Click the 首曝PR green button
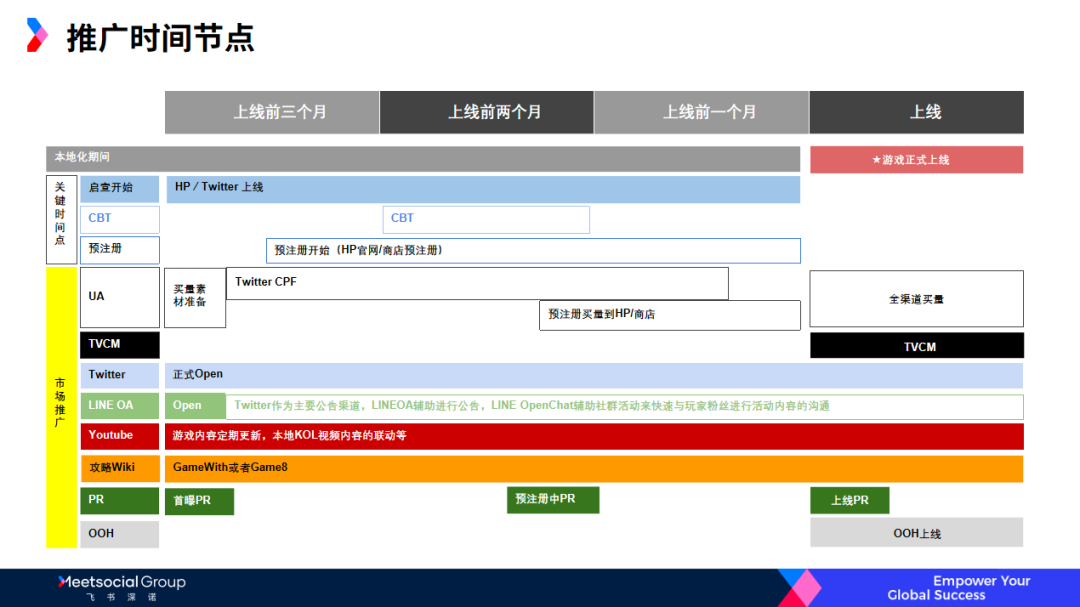 coord(198,501)
